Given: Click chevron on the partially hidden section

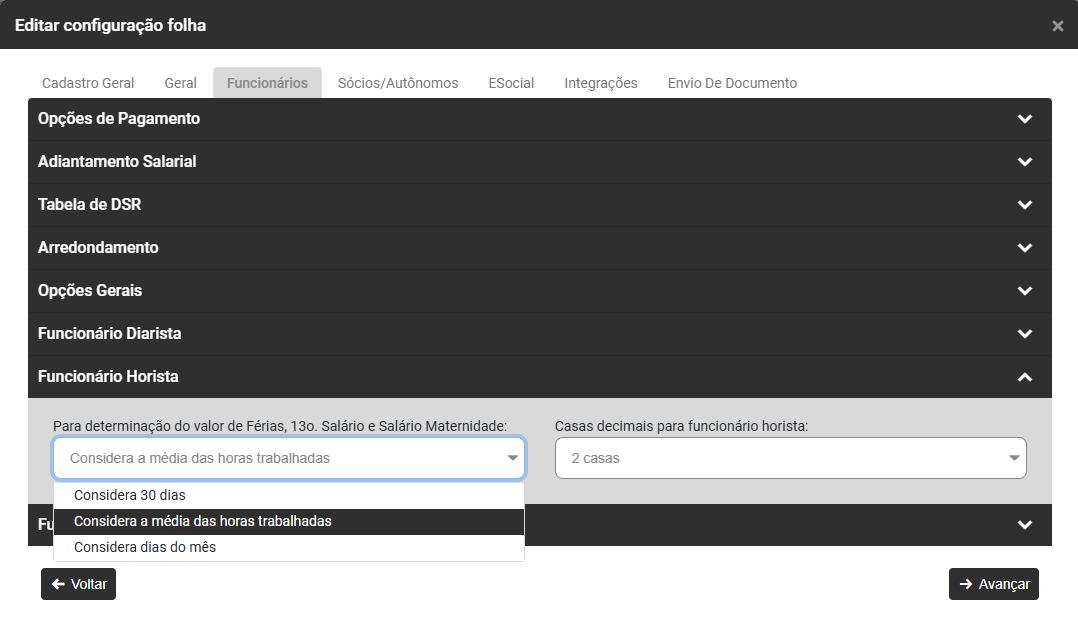Looking at the screenshot, I should pos(1024,525).
